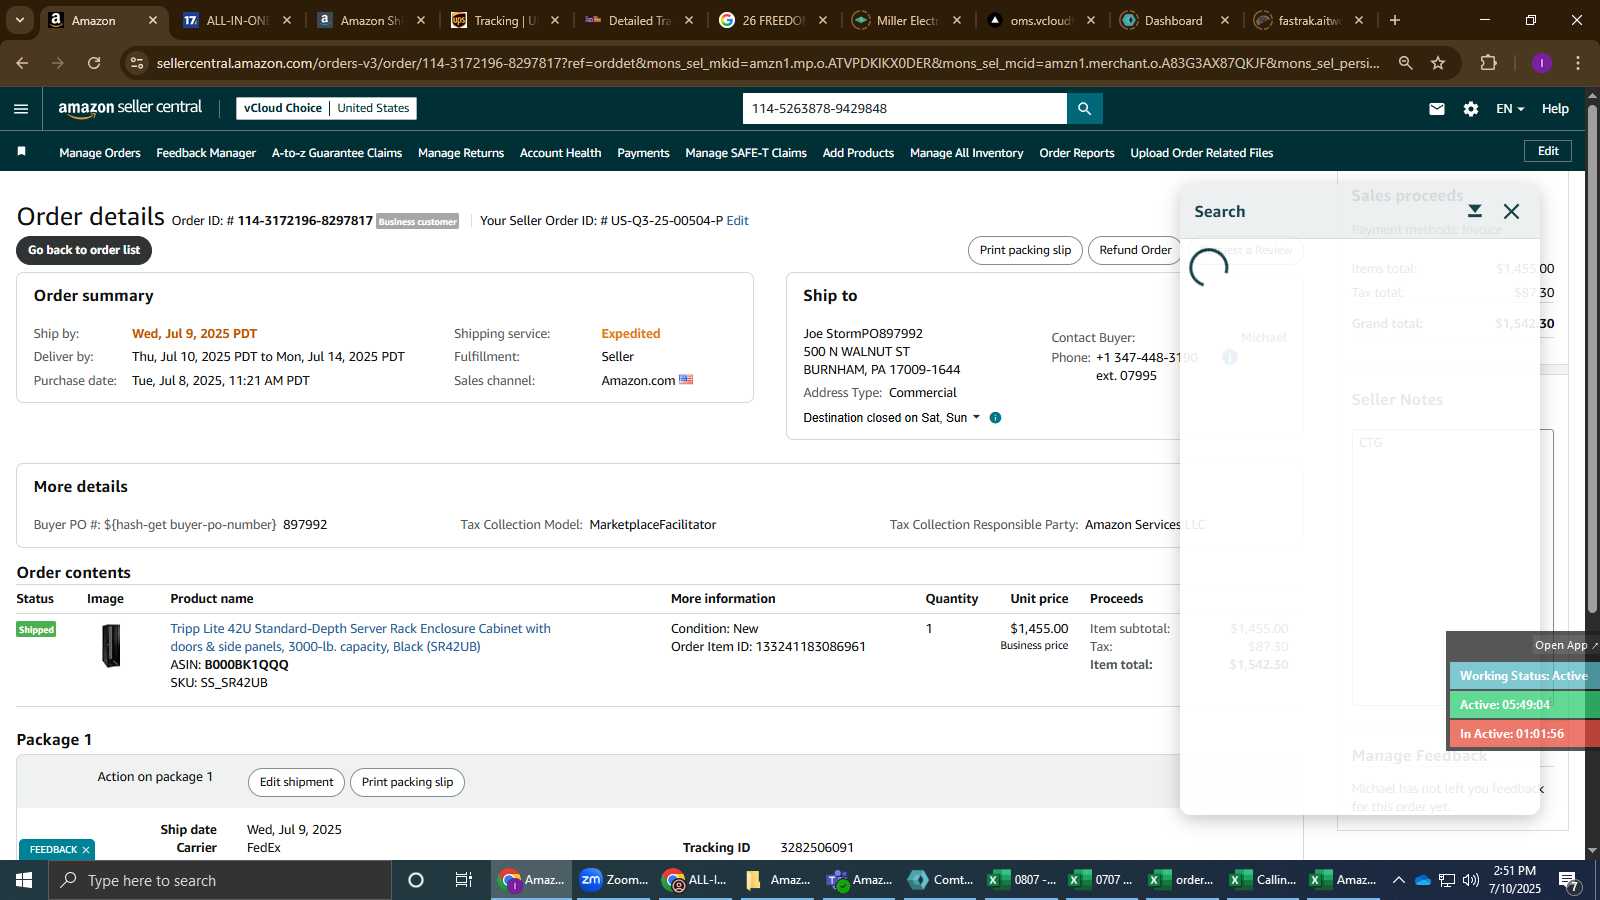The width and height of the screenshot is (1600, 900).
Task: Click the product thumbnail of the server rack
Action: click(111, 646)
